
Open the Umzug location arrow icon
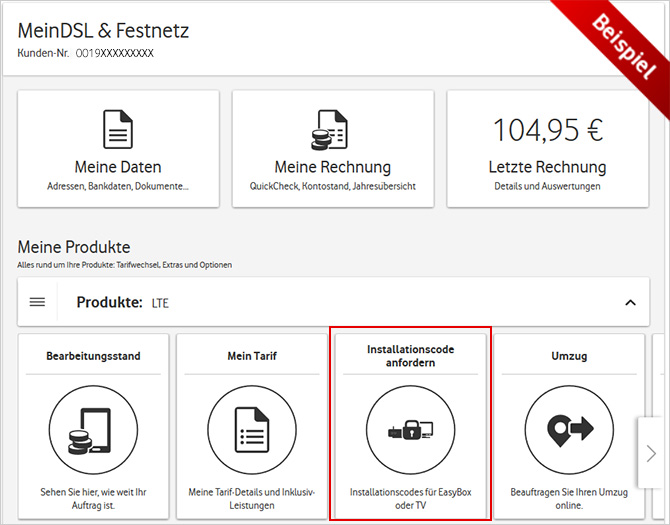coord(568,431)
